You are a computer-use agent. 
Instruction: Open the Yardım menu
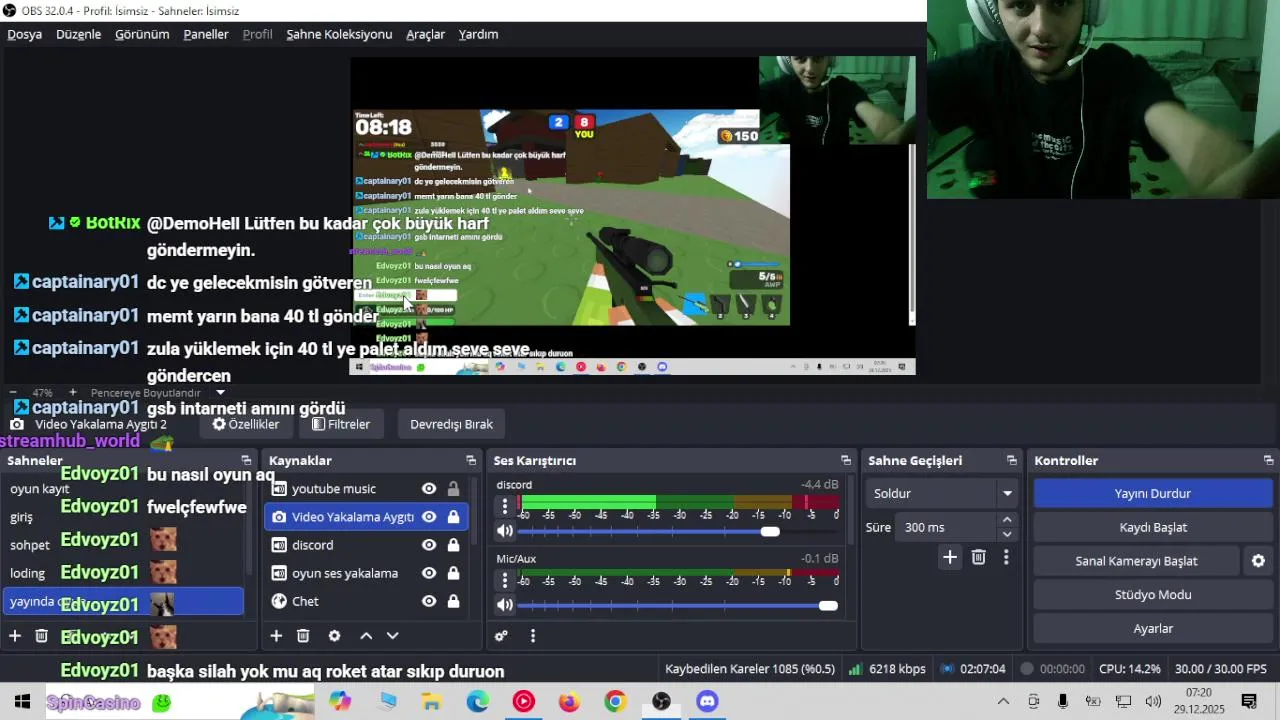[x=478, y=34]
